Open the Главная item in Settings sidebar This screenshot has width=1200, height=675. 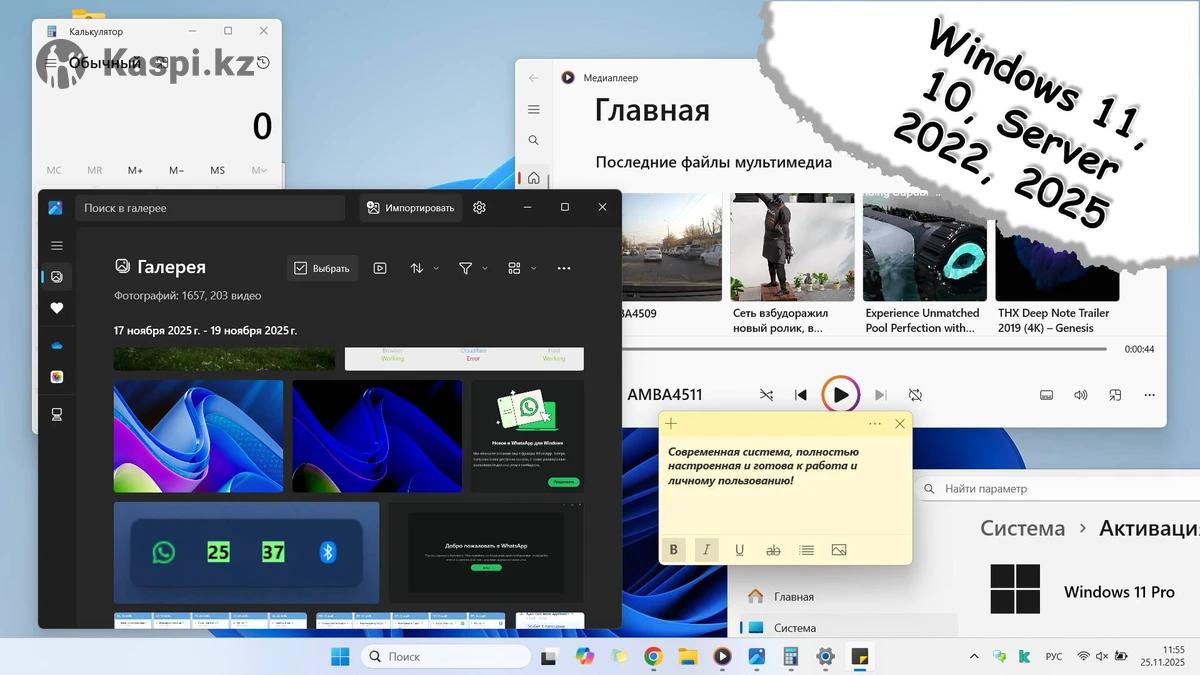coord(793,596)
